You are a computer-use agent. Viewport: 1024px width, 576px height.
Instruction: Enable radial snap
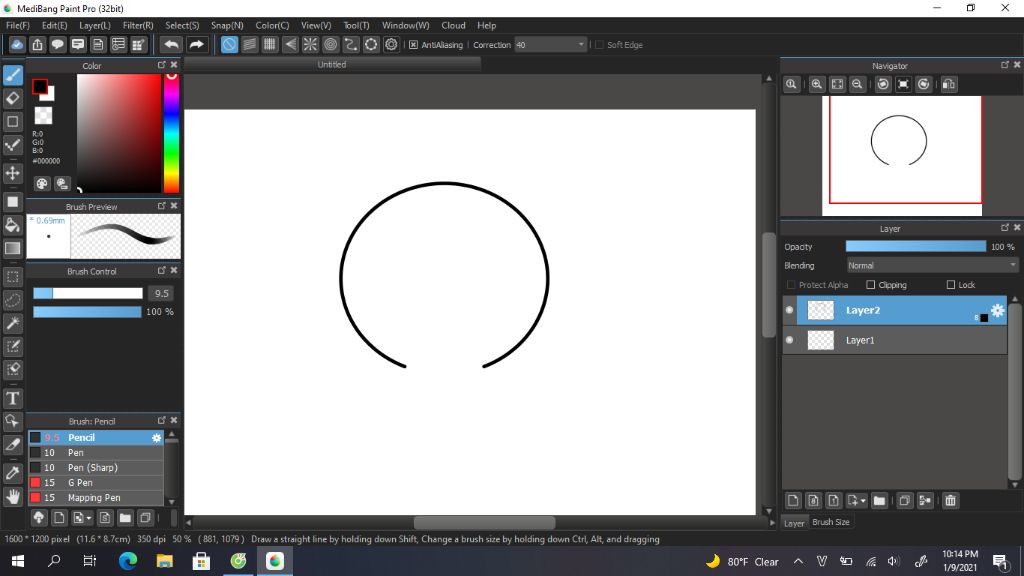point(310,44)
